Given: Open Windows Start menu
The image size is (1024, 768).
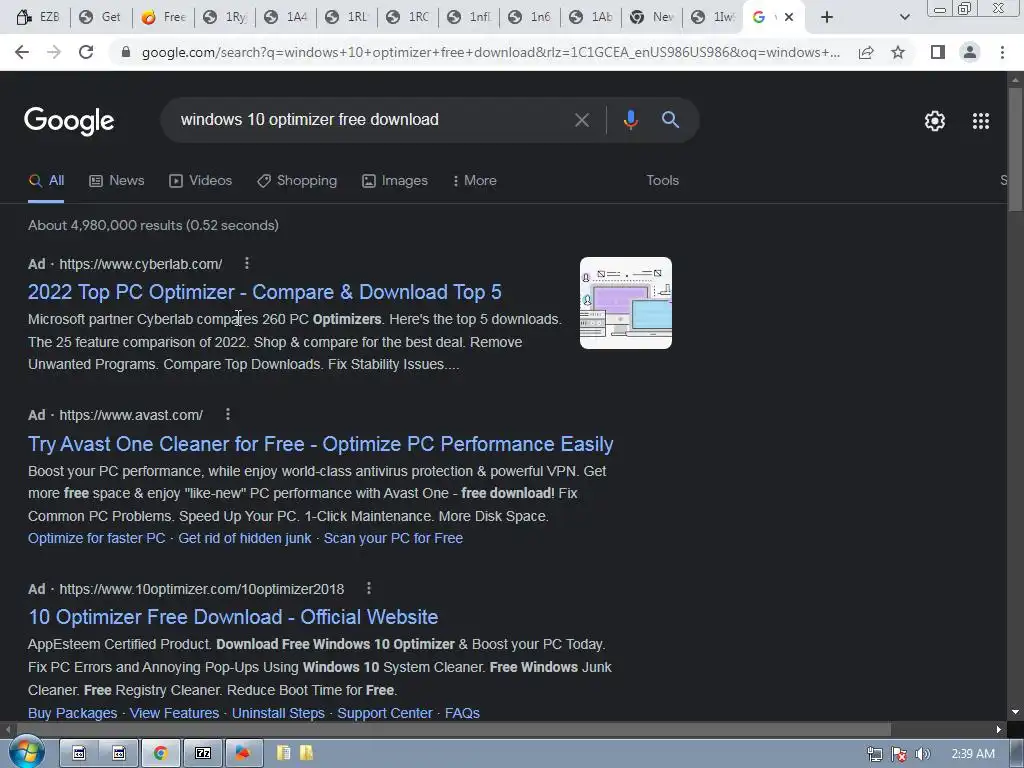Looking at the screenshot, I should click(x=26, y=753).
